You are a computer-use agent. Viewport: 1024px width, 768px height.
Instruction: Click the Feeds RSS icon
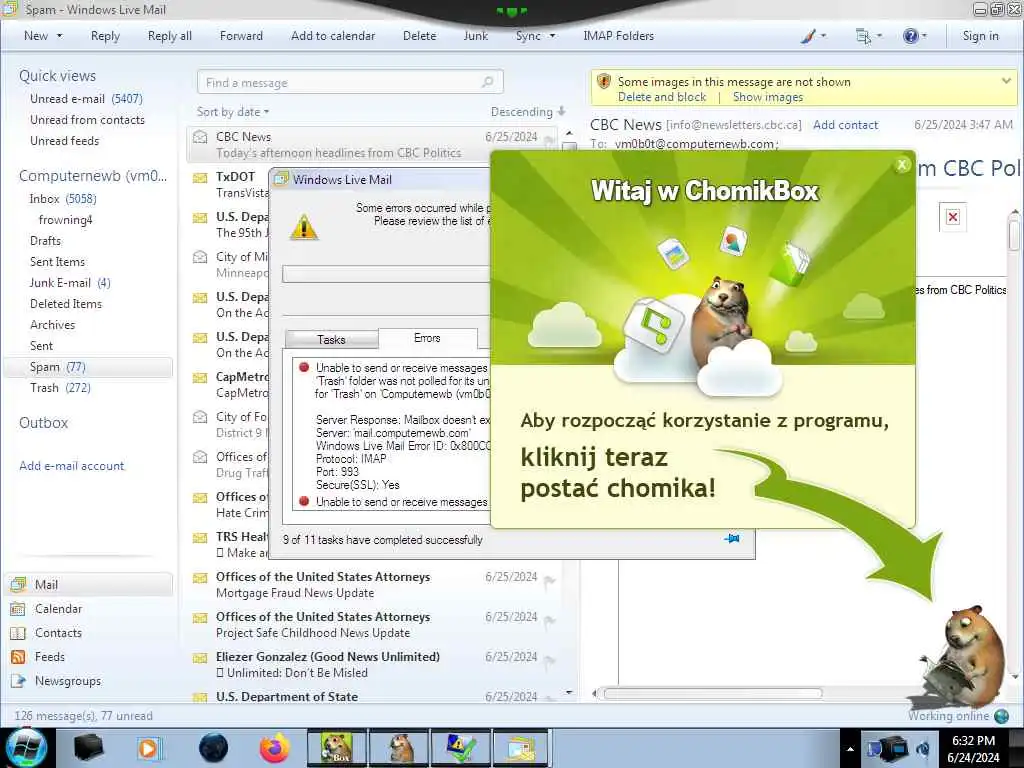18,657
